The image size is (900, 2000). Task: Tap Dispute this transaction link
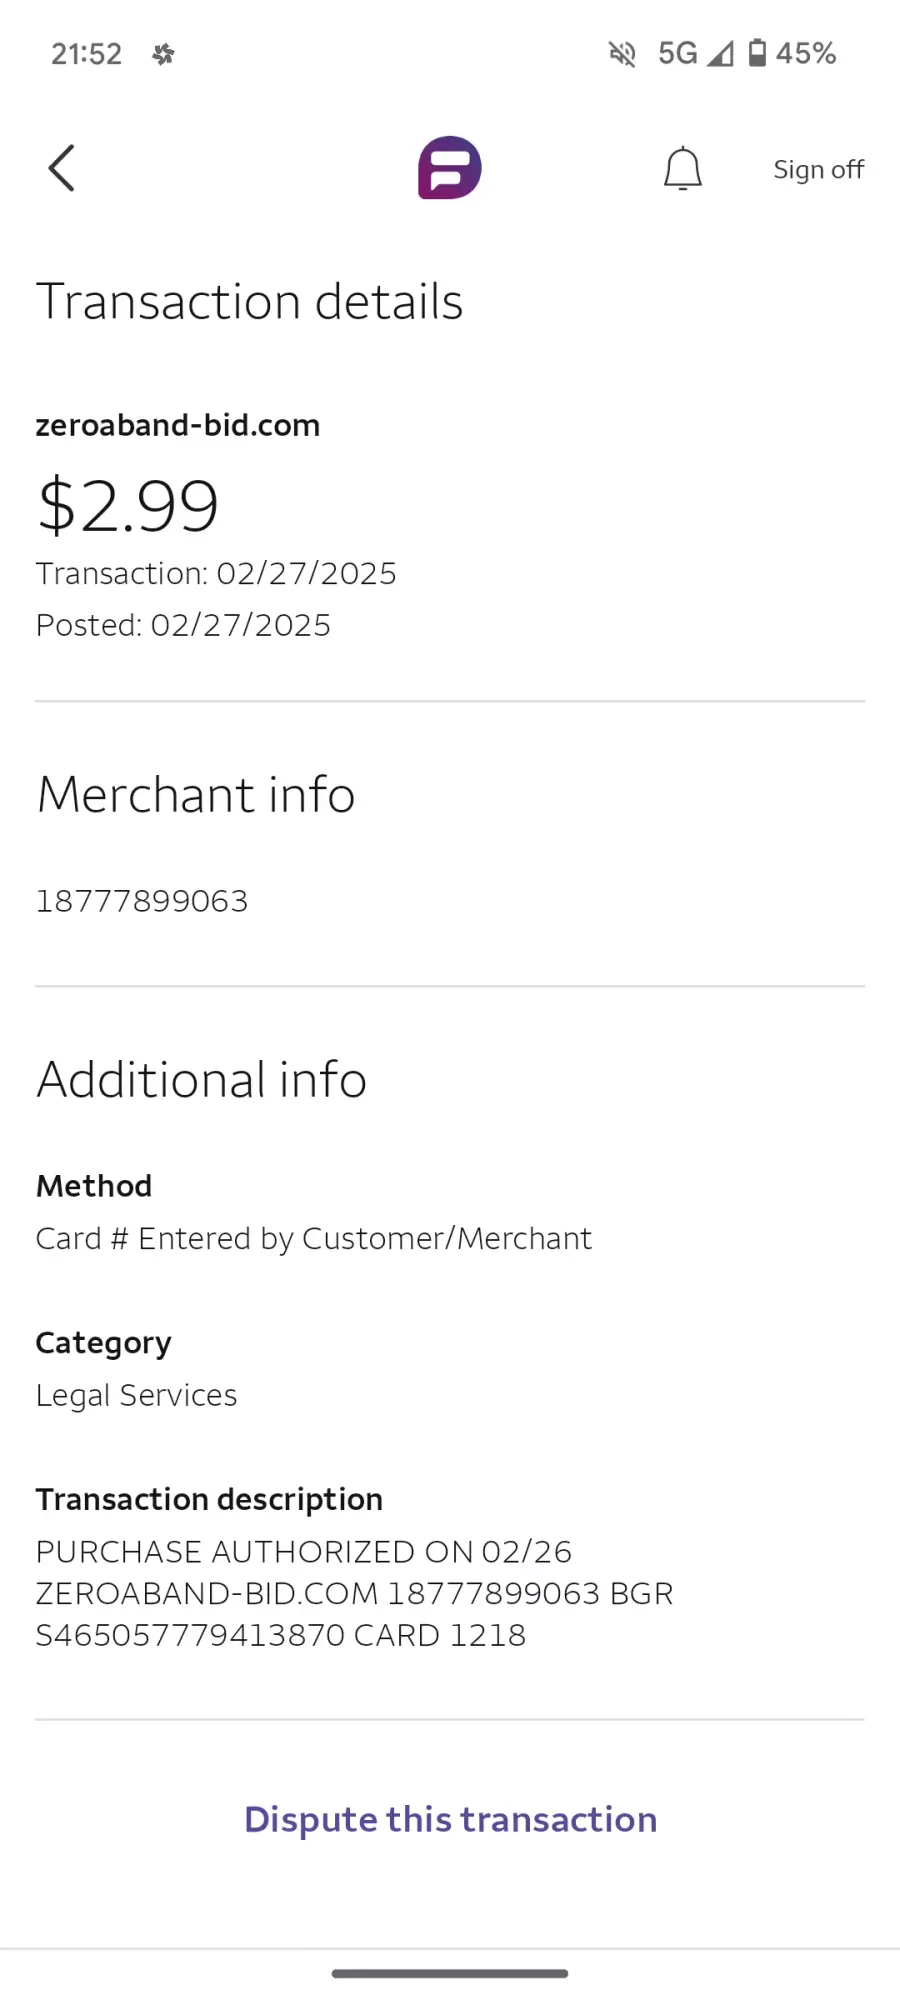point(450,1819)
